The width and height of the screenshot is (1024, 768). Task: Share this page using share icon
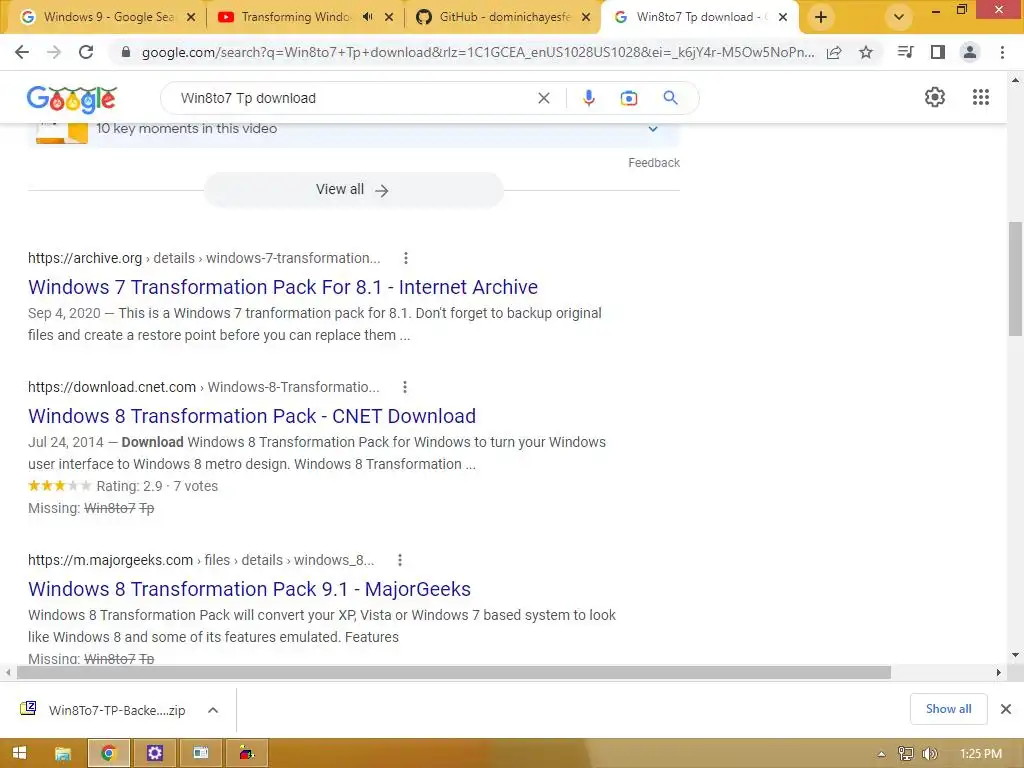[x=834, y=53]
